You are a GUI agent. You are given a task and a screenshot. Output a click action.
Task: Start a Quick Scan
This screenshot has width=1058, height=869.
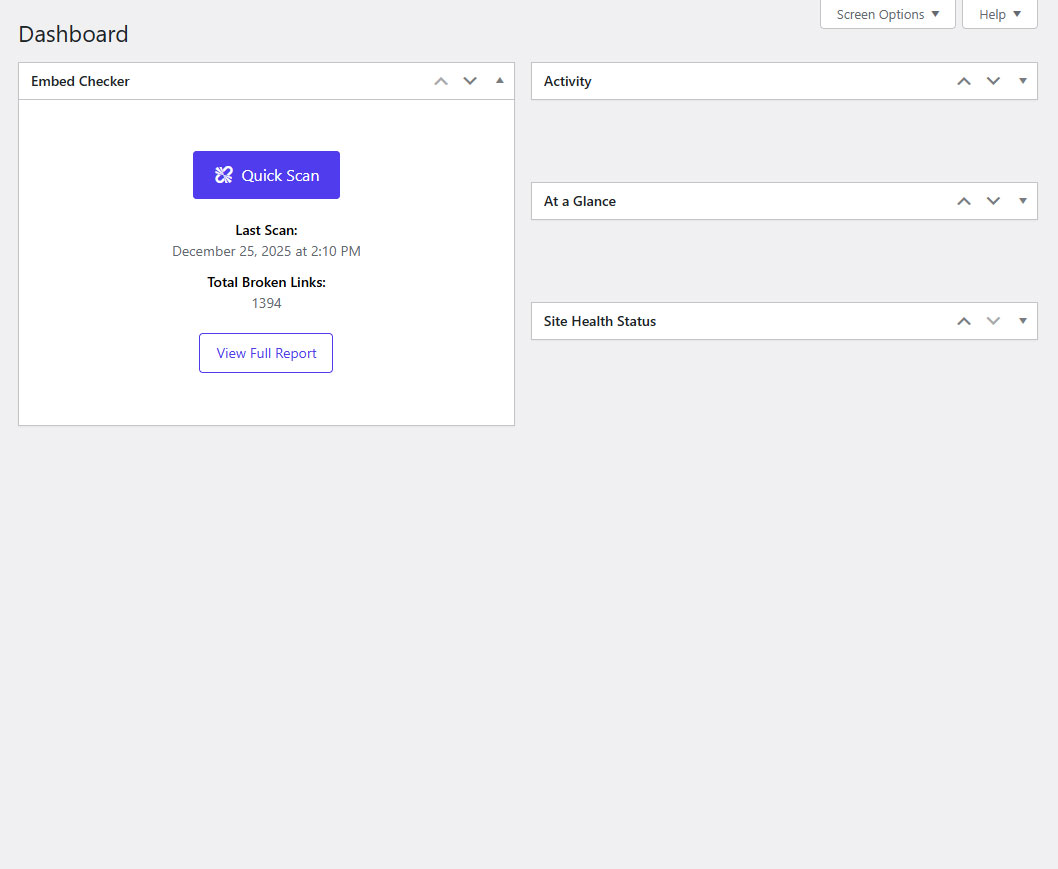[x=266, y=175]
